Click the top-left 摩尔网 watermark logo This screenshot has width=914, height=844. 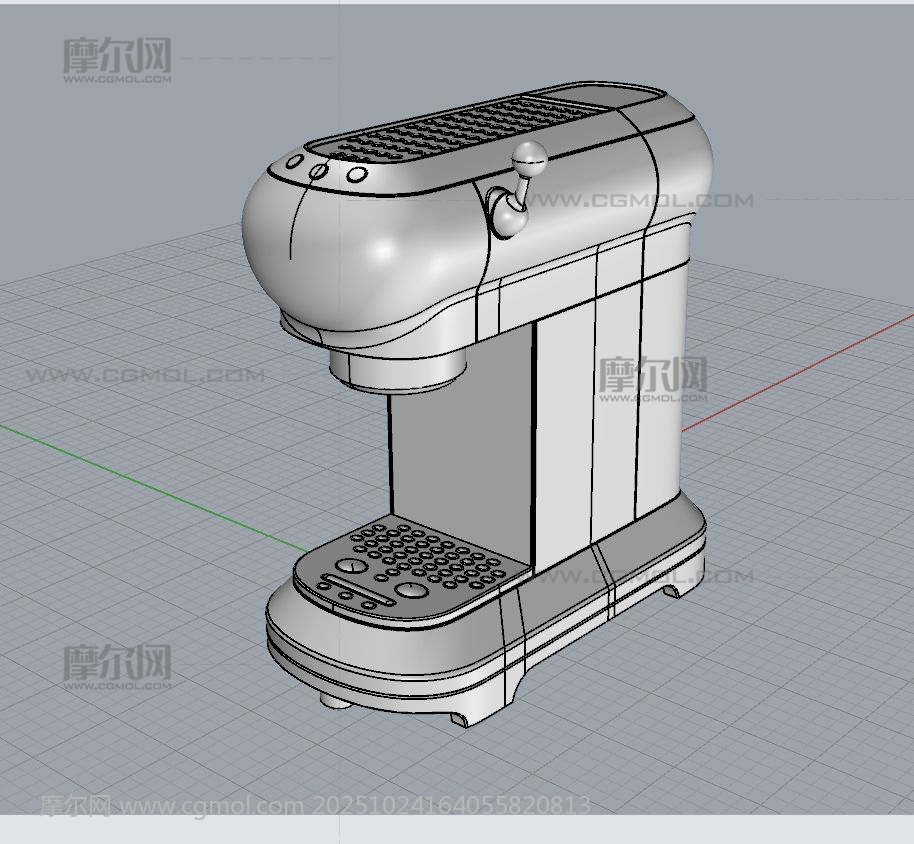pos(117,58)
